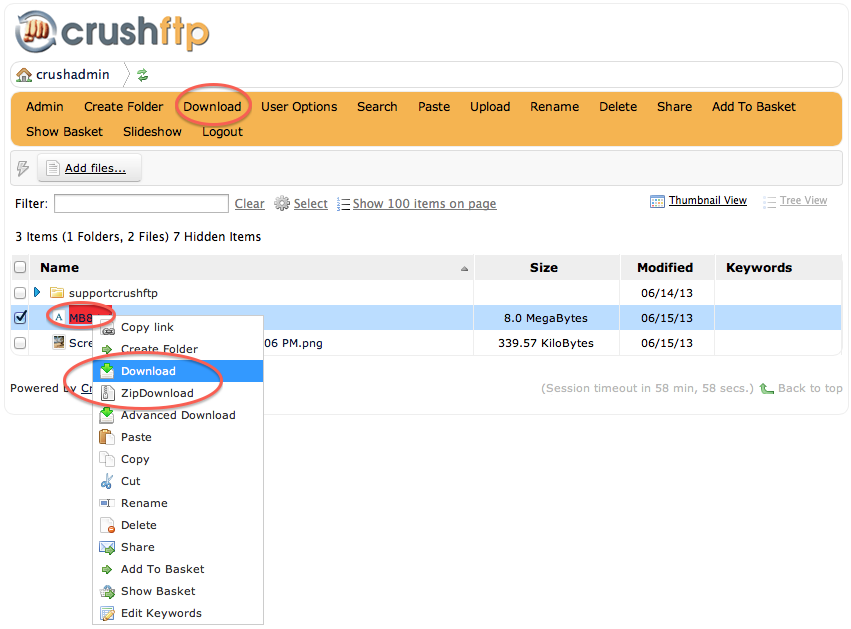Screen dimensions: 851x629
Task: Click the gear icon next to Select
Action: (x=282, y=204)
